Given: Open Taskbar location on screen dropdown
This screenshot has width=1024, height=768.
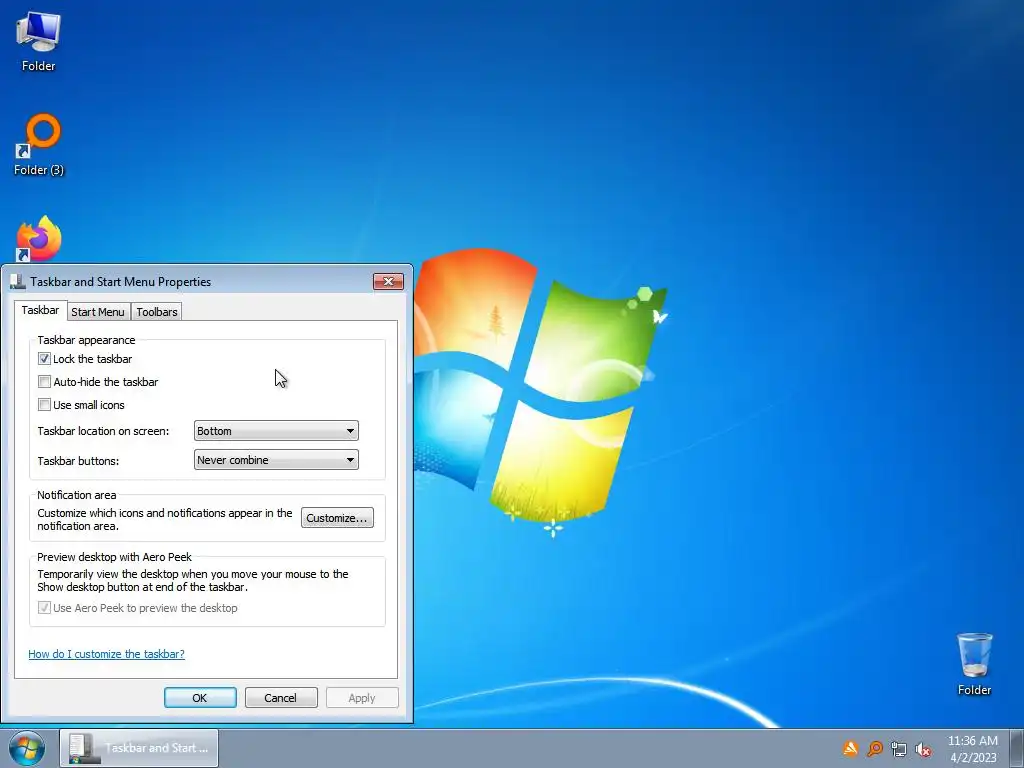Looking at the screenshot, I should point(276,431).
